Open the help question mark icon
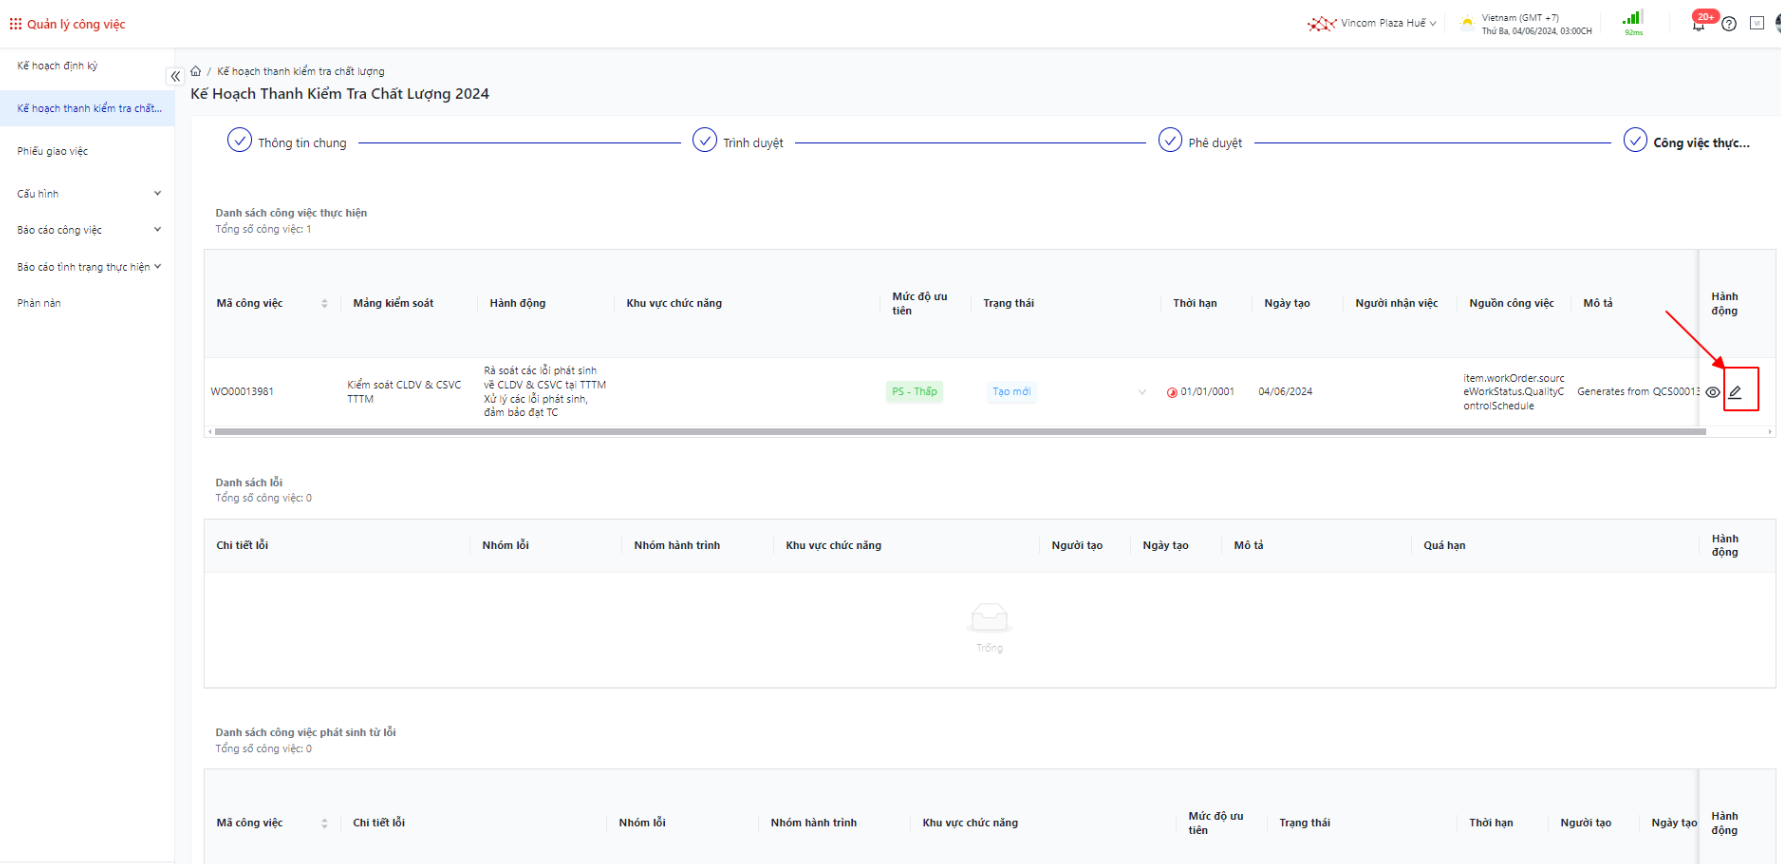The width and height of the screenshot is (1781, 864). click(1729, 24)
